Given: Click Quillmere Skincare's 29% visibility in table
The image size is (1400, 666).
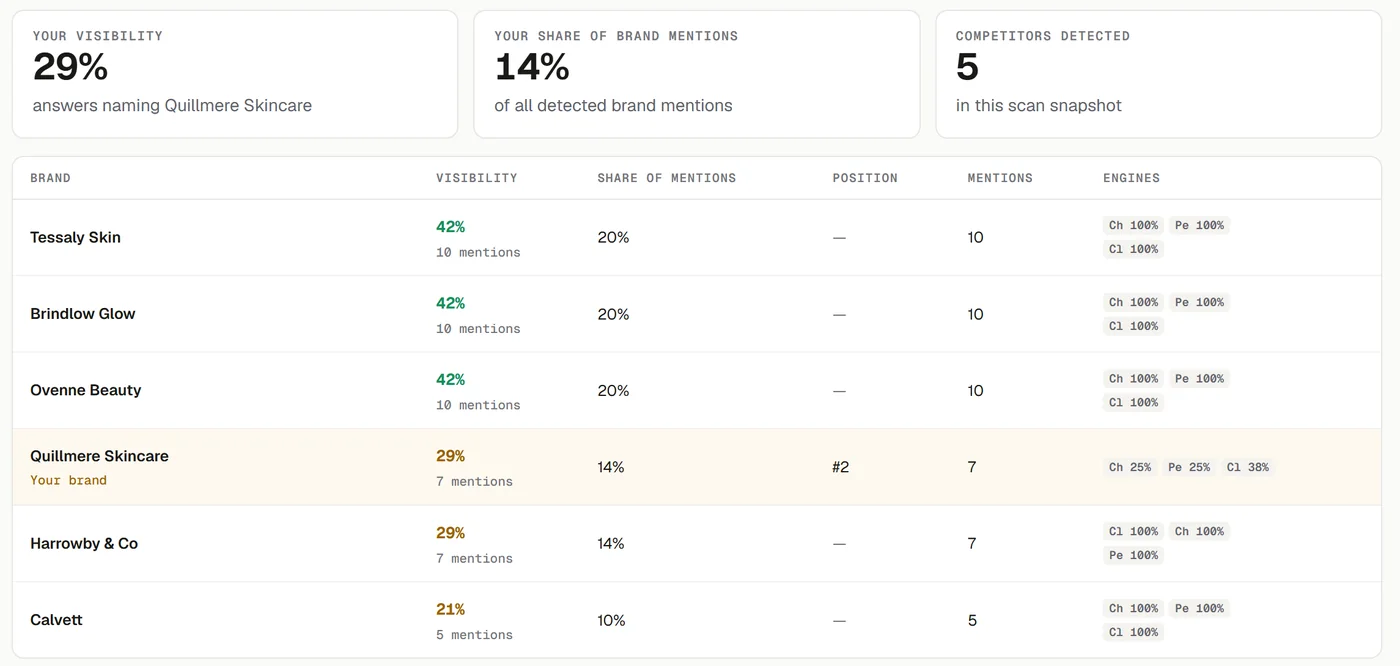Looking at the screenshot, I should coord(450,456).
